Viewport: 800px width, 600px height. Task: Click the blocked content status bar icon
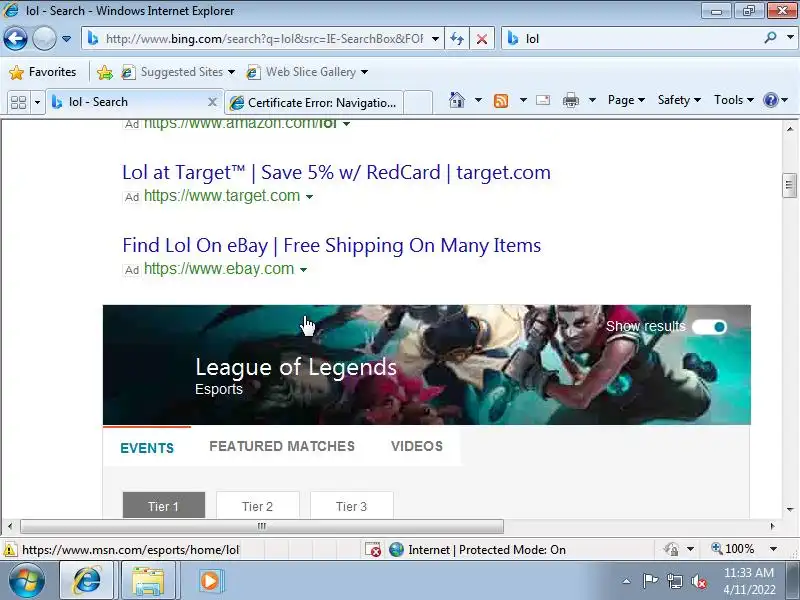pyautogui.click(x=372, y=549)
